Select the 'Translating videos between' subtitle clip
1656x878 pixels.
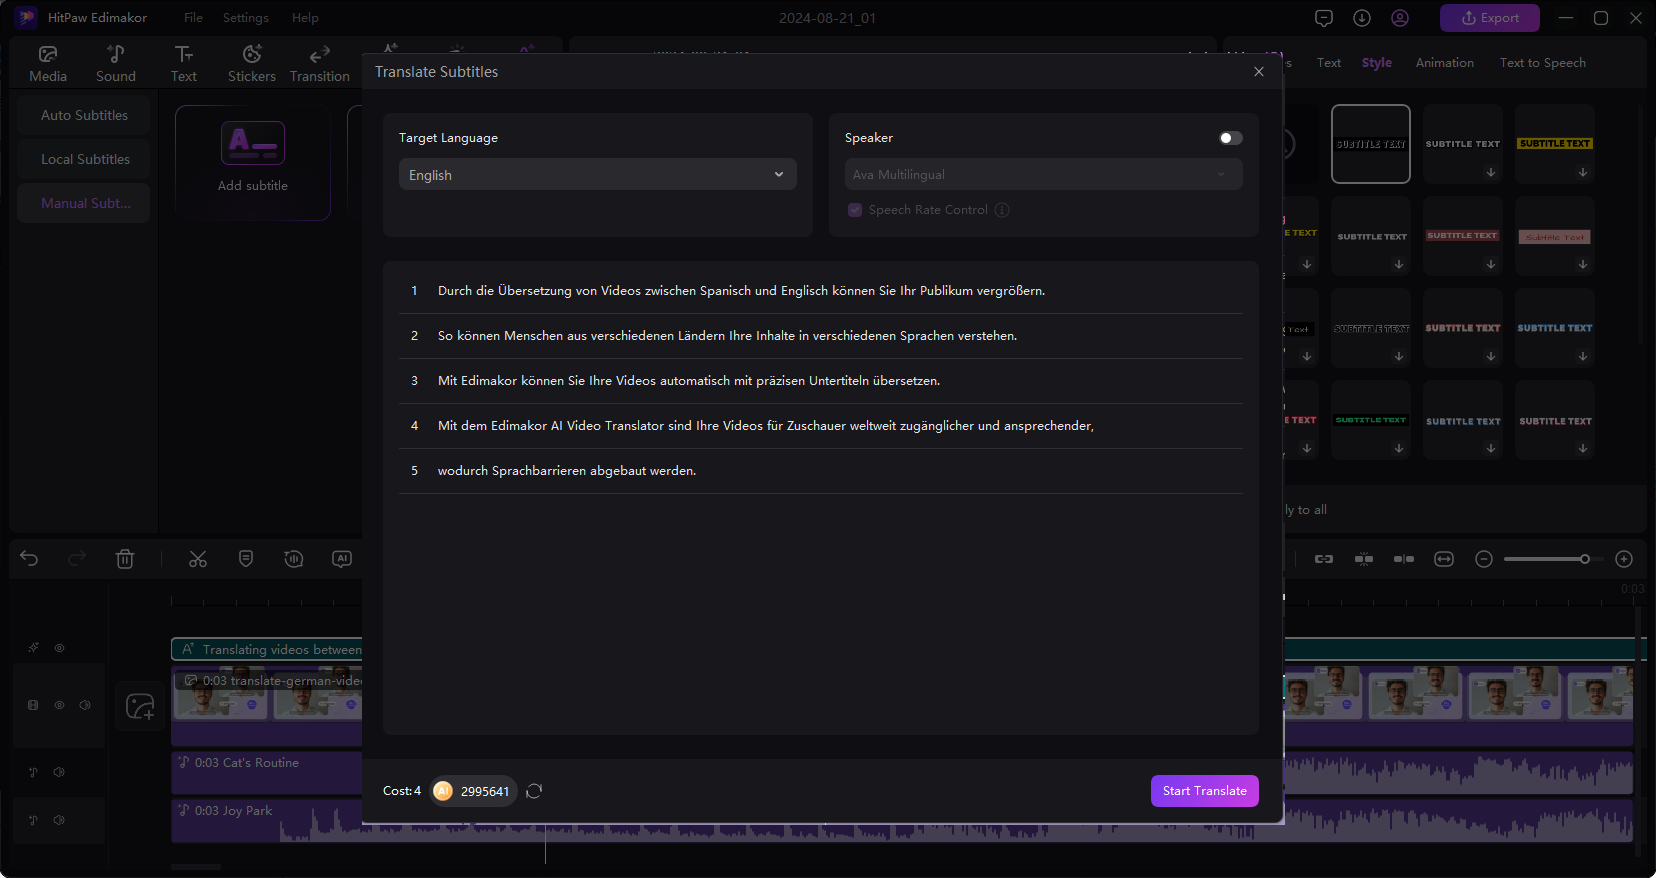click(x=267, y=649)
